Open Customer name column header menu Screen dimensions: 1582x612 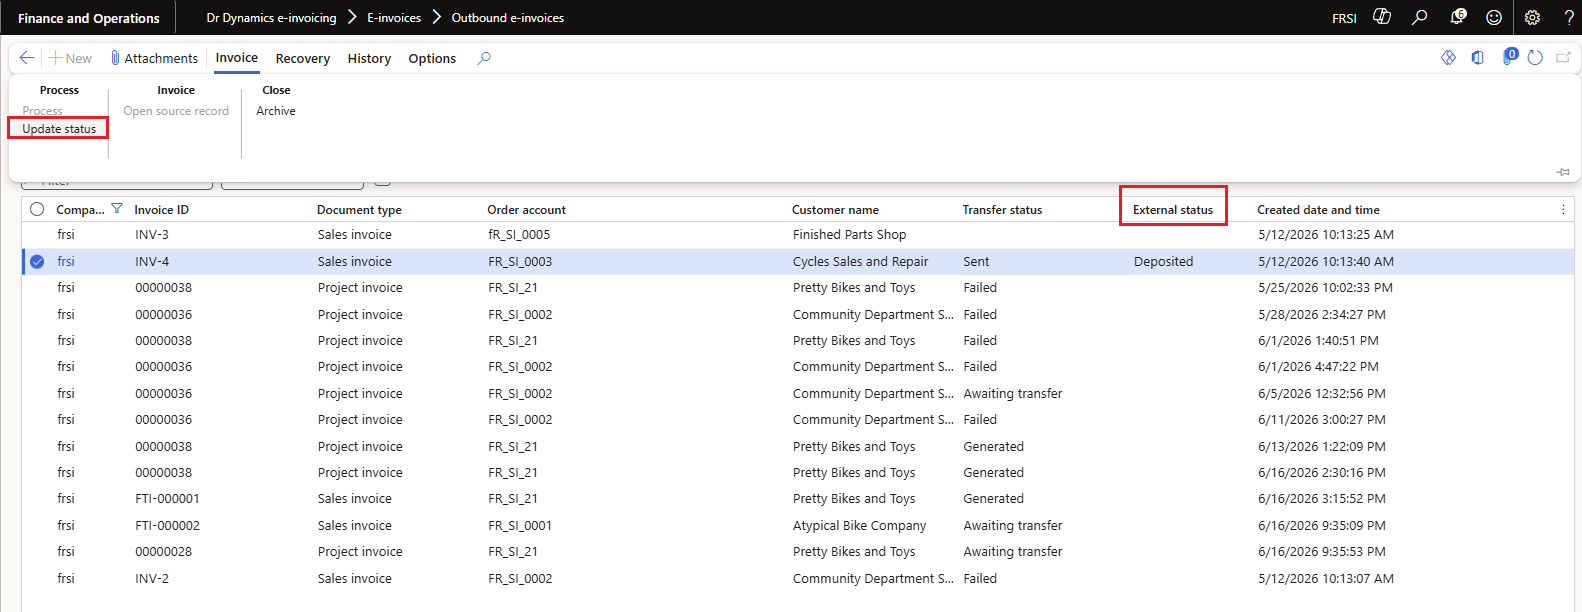pyautogui.click(x=835, y=209)
